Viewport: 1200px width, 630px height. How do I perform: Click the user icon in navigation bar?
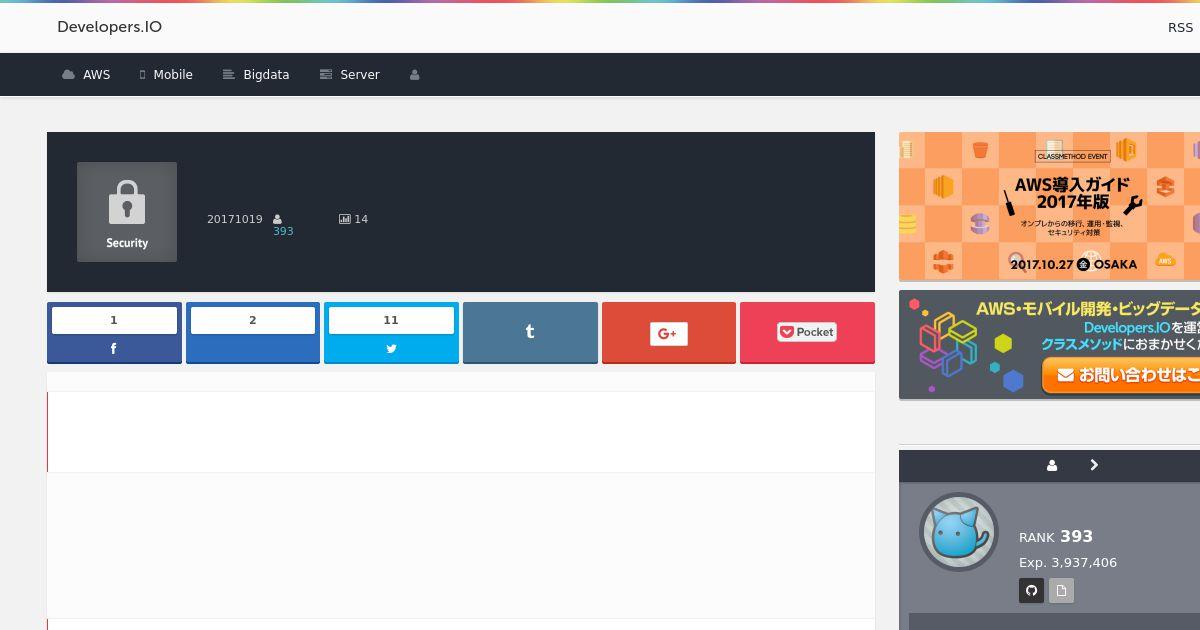point(414,75)
